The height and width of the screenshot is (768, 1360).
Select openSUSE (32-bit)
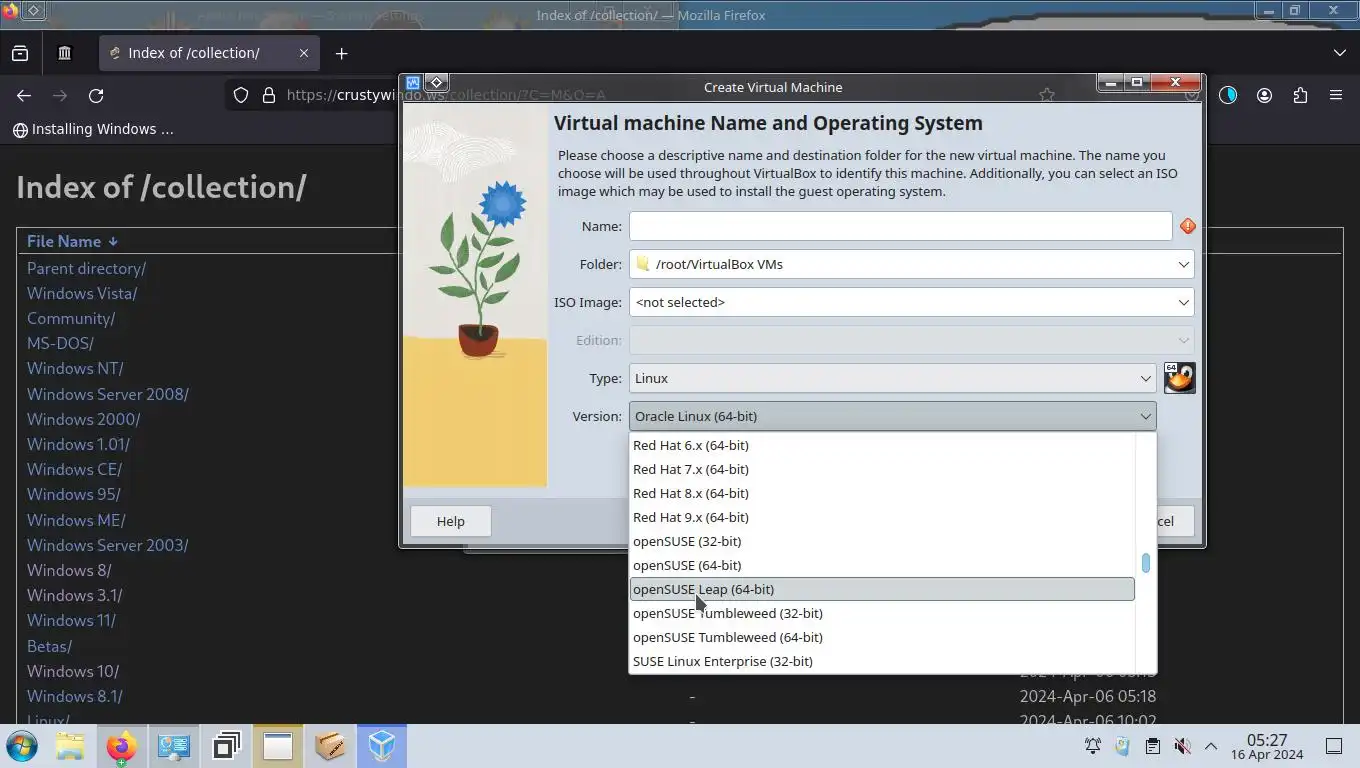pyautogui.click(x=882, y=541)
